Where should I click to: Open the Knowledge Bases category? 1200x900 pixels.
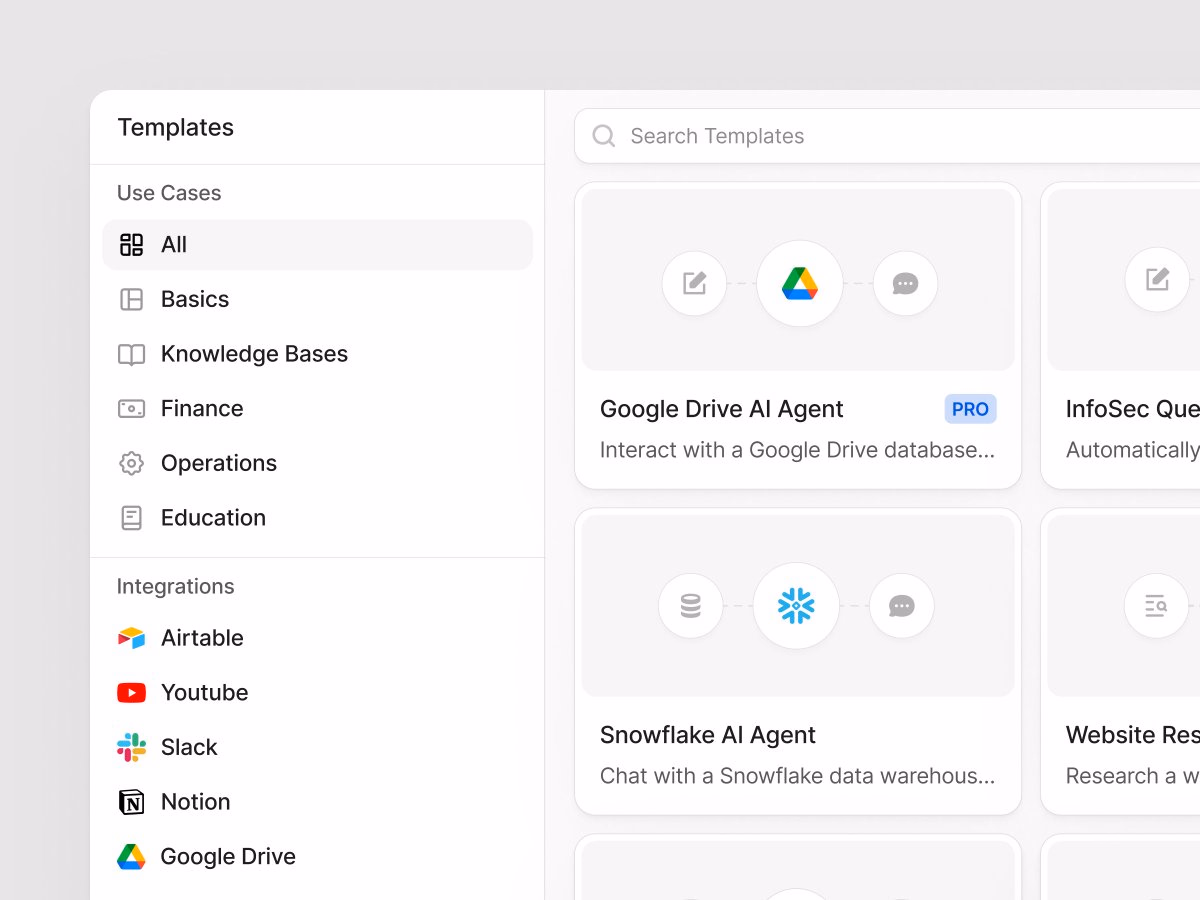pyautogui.click(x=318, y=354)
